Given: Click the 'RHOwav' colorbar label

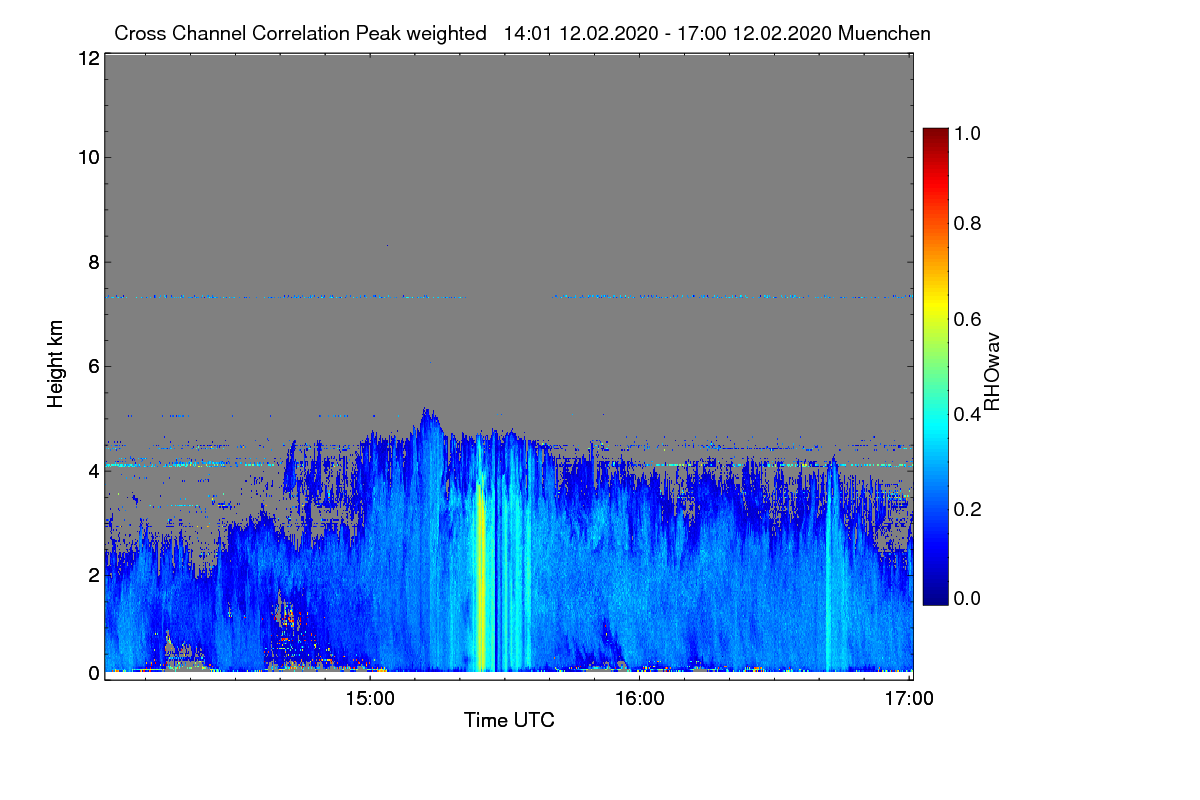Looking at the screenshot, I should pos(992,371).
